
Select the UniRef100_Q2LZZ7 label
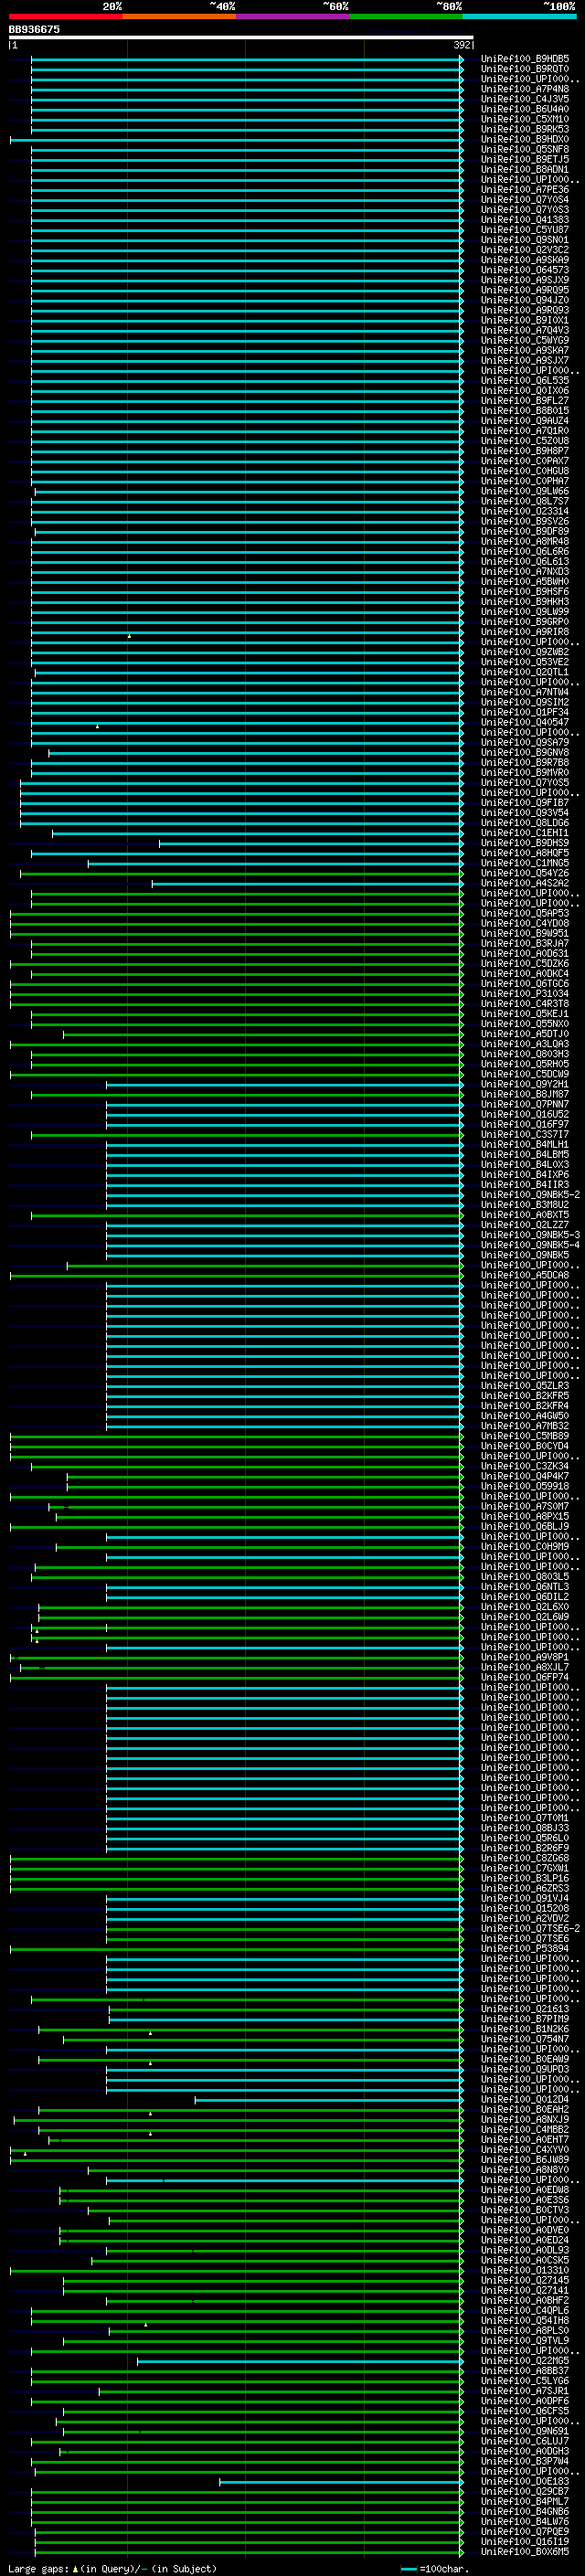(525, 1224)
